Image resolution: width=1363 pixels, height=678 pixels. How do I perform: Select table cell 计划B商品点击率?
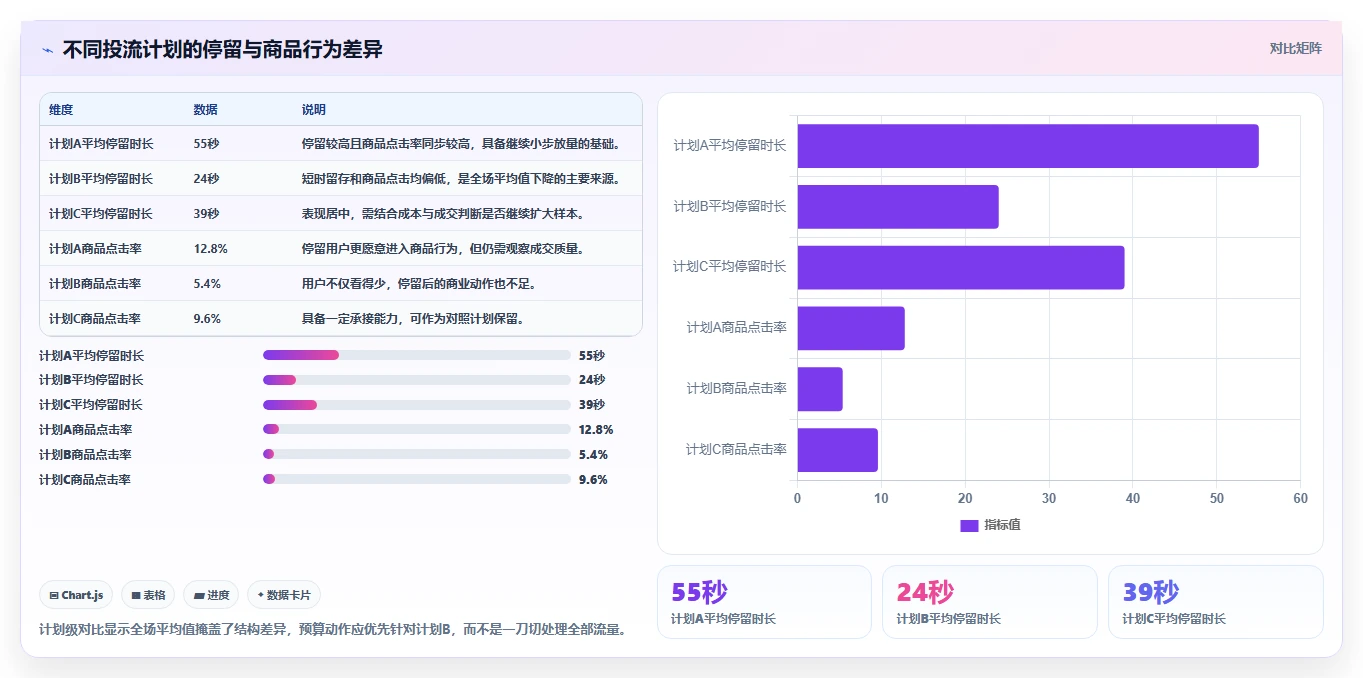[95, 284]
